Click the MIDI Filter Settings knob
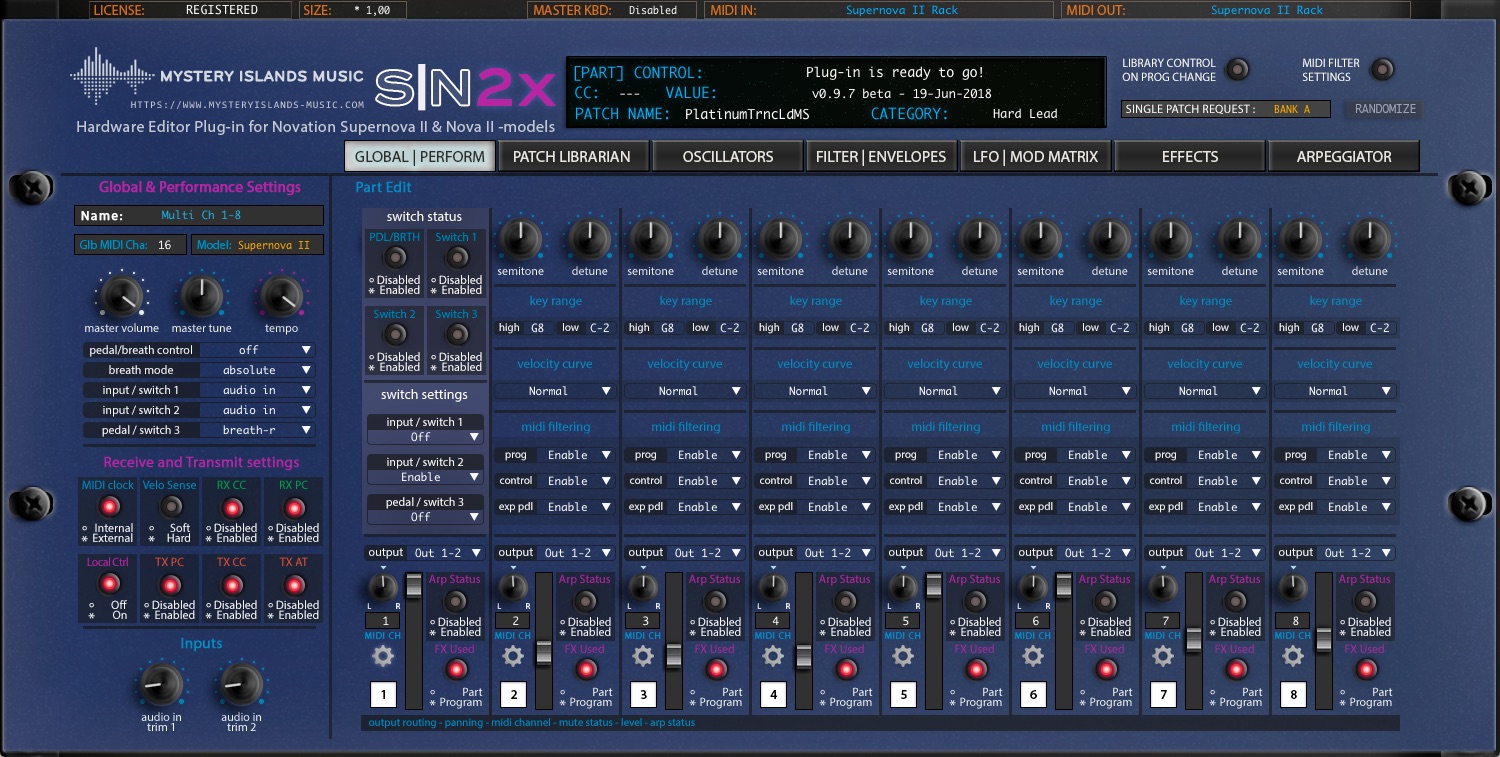Image resolution: width=1500 pixels, height=757 pixels. pos(1383,70)
